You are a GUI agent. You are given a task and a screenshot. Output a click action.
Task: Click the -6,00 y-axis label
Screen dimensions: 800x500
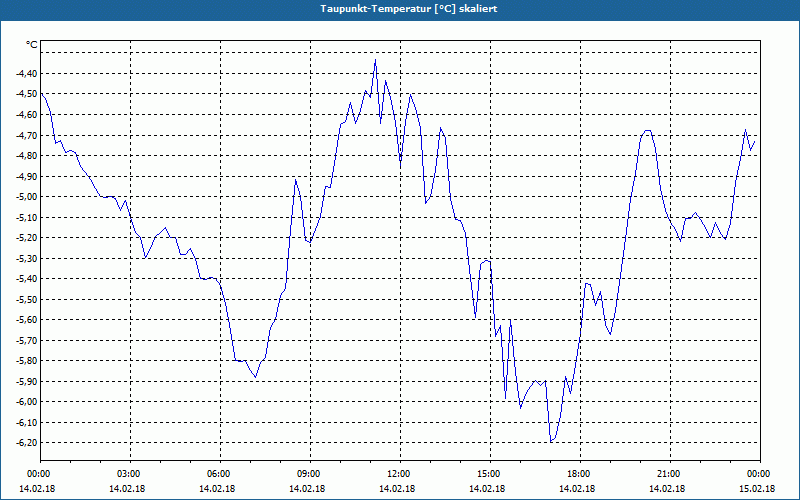pos(27,402)
